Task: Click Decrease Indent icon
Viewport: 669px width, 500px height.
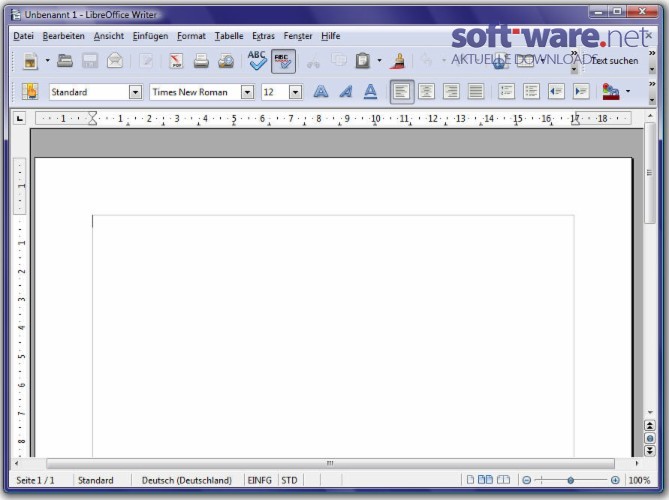Action: [x=556, y=92]
